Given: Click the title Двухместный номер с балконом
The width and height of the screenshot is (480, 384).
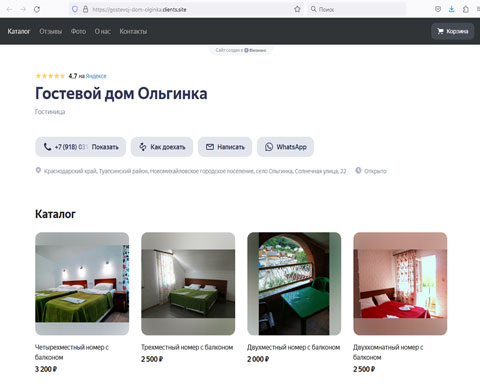Looking at the screenshot, I should click(294, 347).
